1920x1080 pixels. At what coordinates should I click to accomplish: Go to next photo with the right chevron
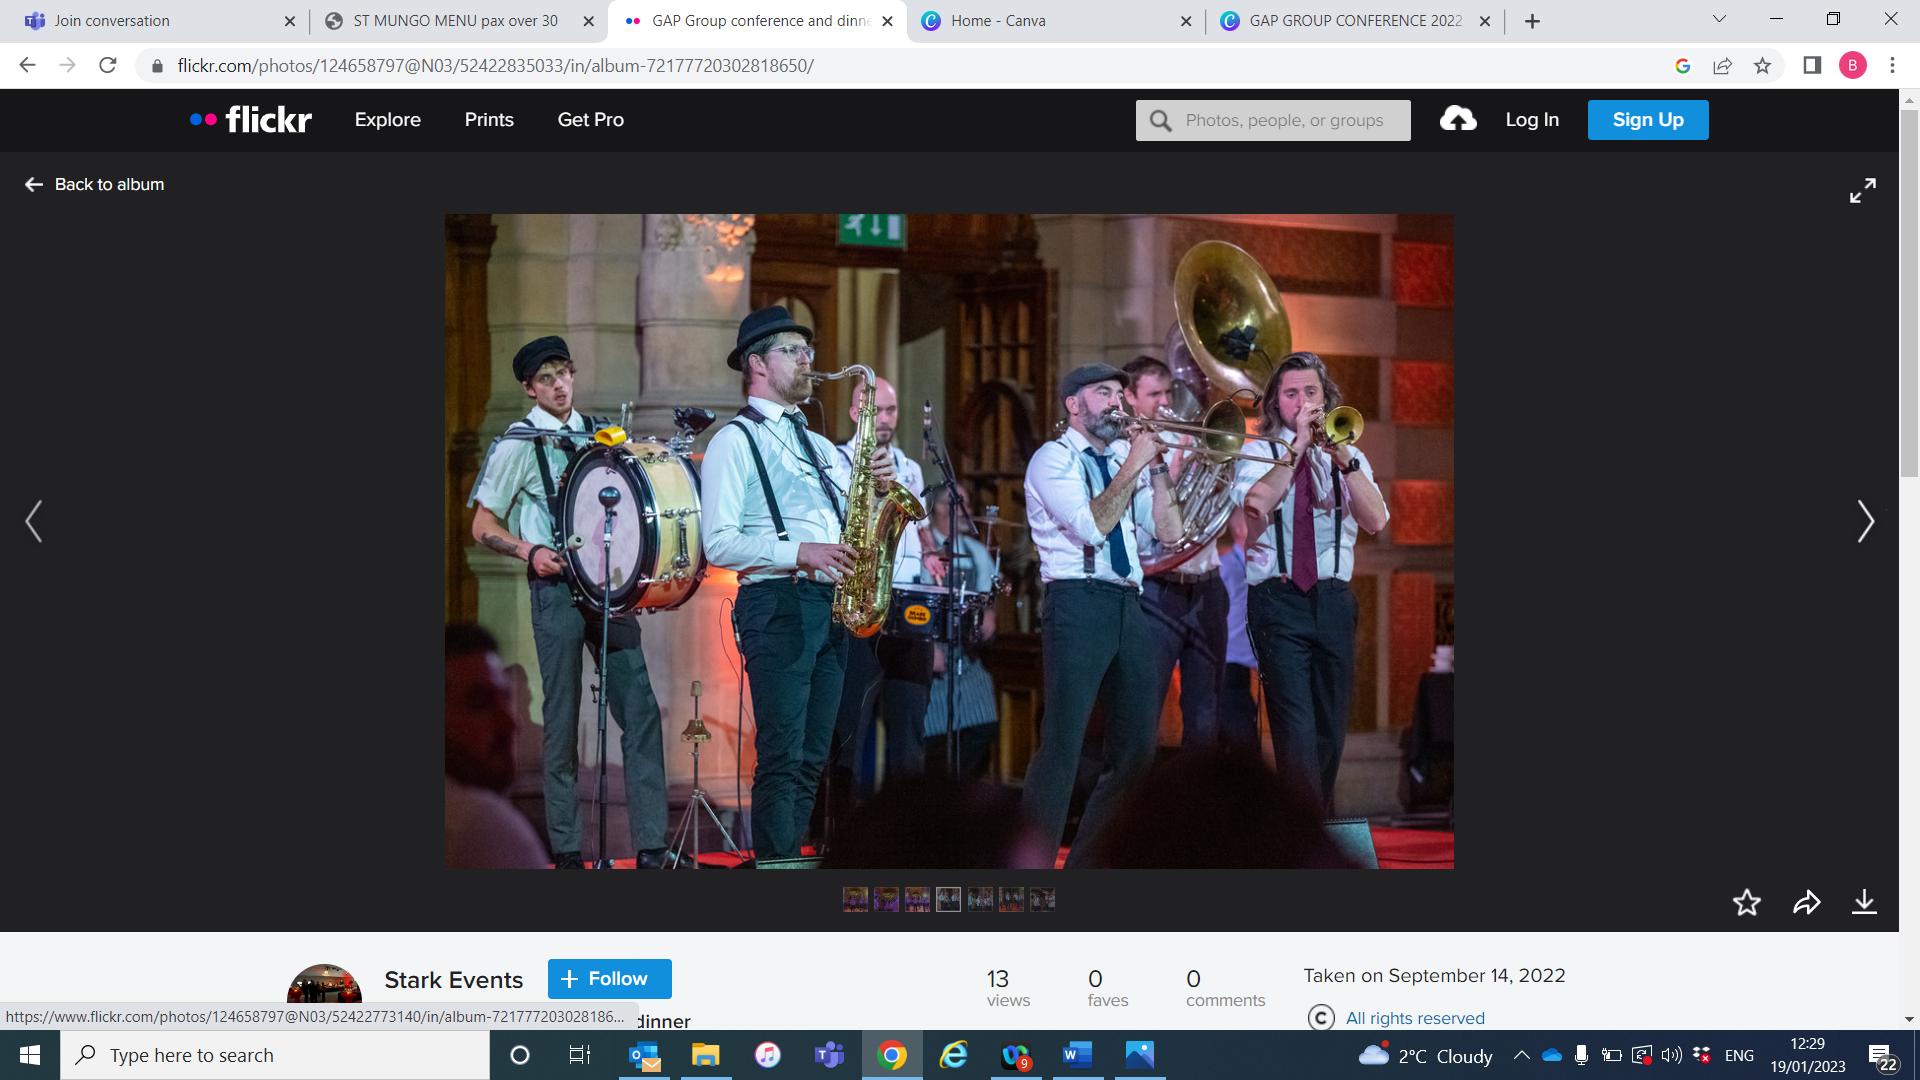[x=1865, y=521]
